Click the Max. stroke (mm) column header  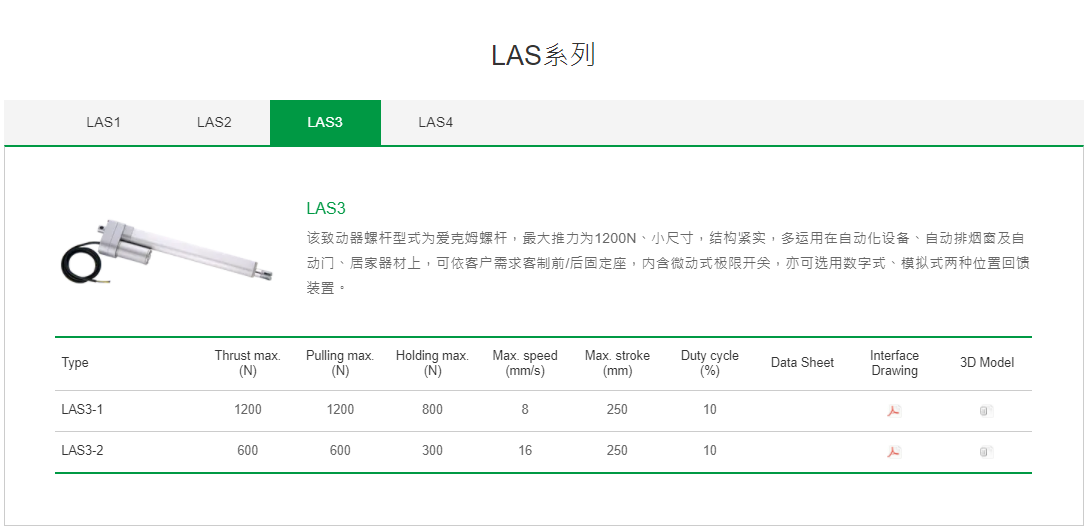(x=617, y=363)
